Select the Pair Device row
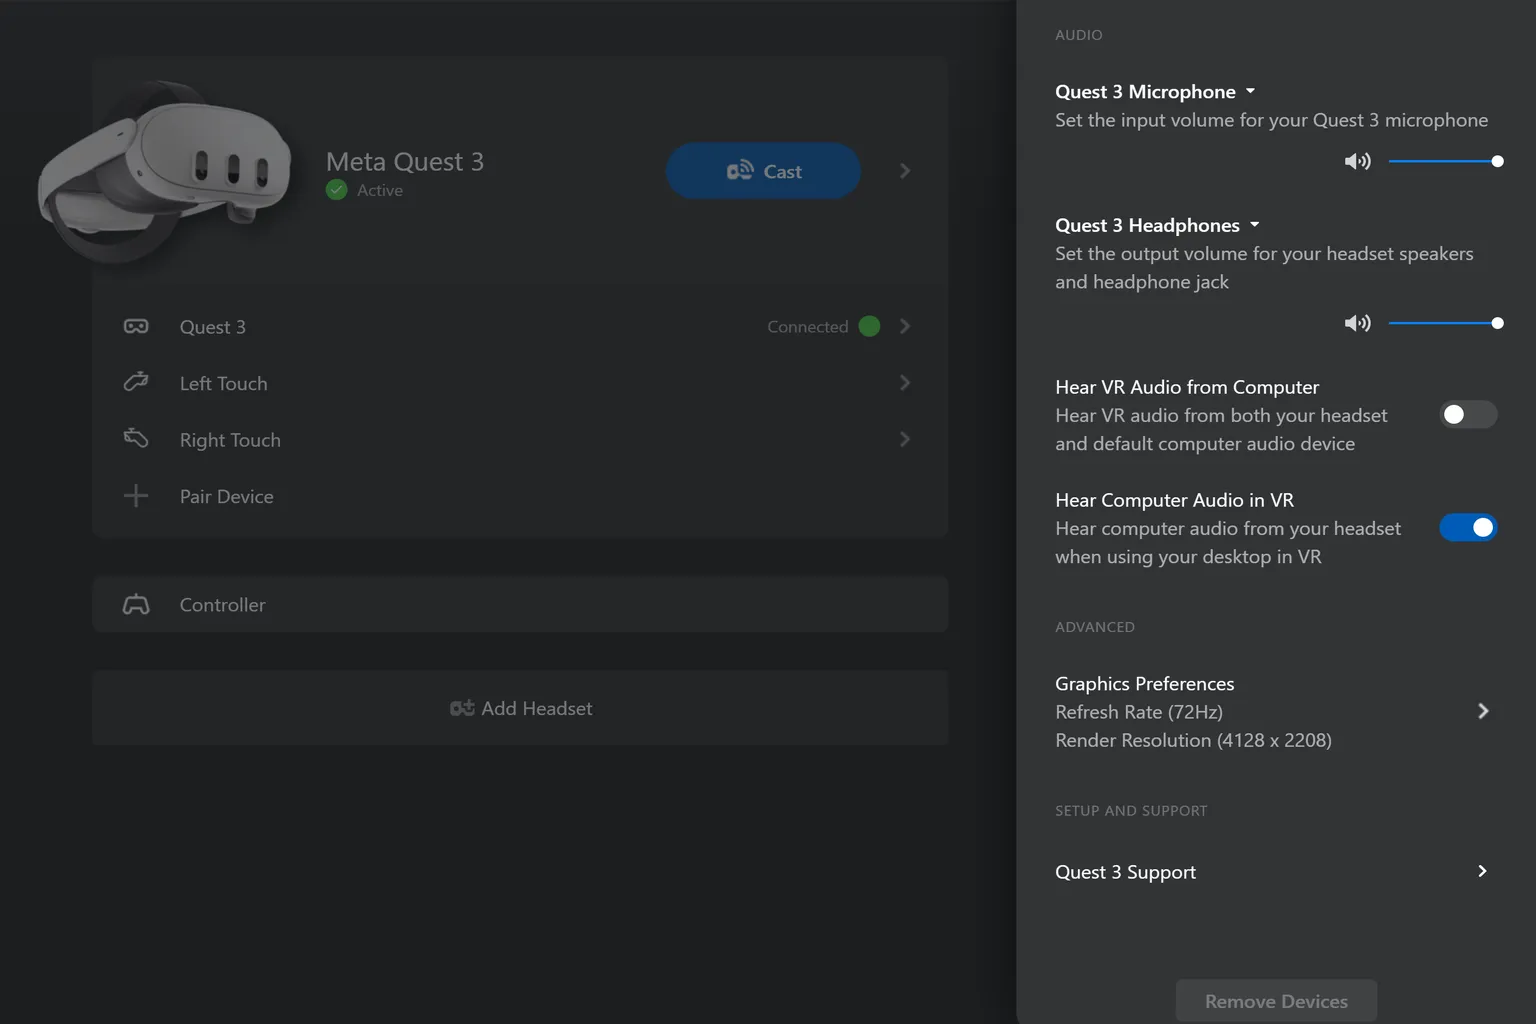Image resolution: width=1536 pixels, height=1024 pixels. click(x=520, y=496)
